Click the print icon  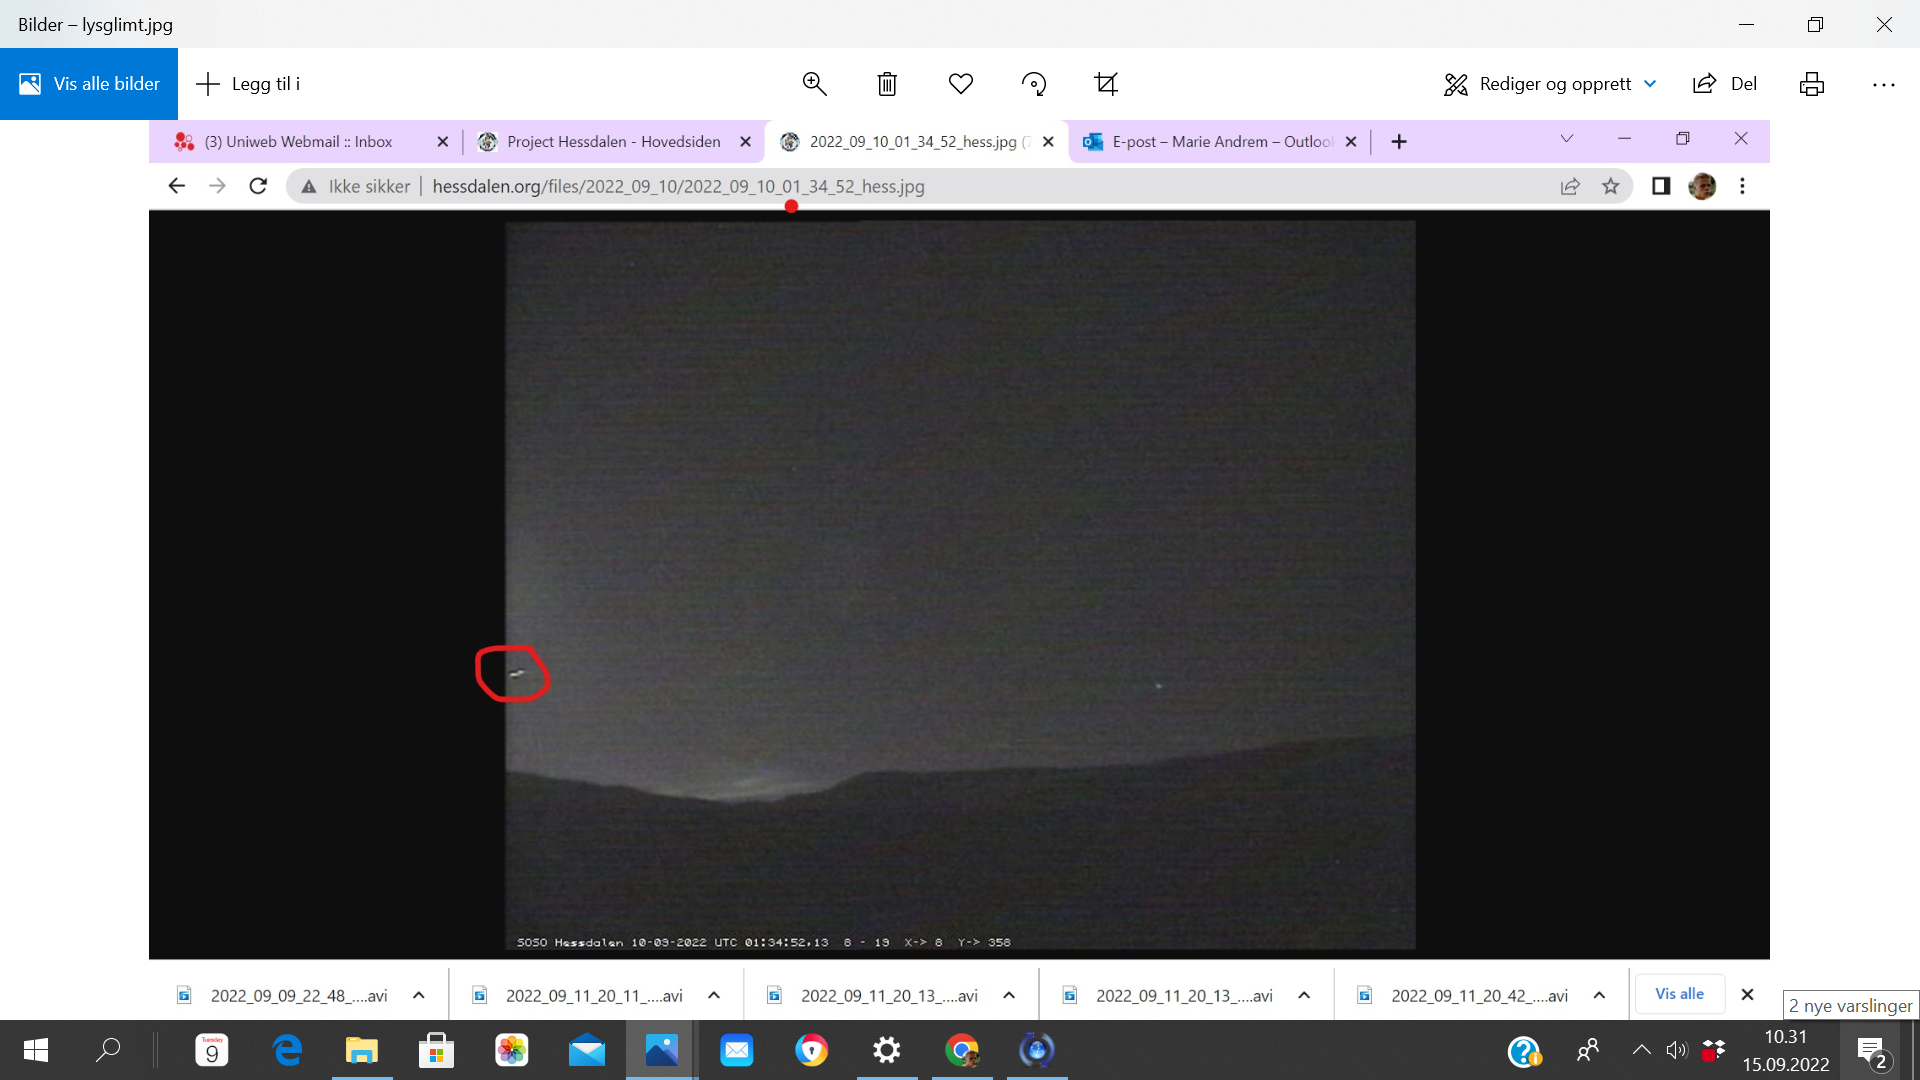pos(1811,84)
